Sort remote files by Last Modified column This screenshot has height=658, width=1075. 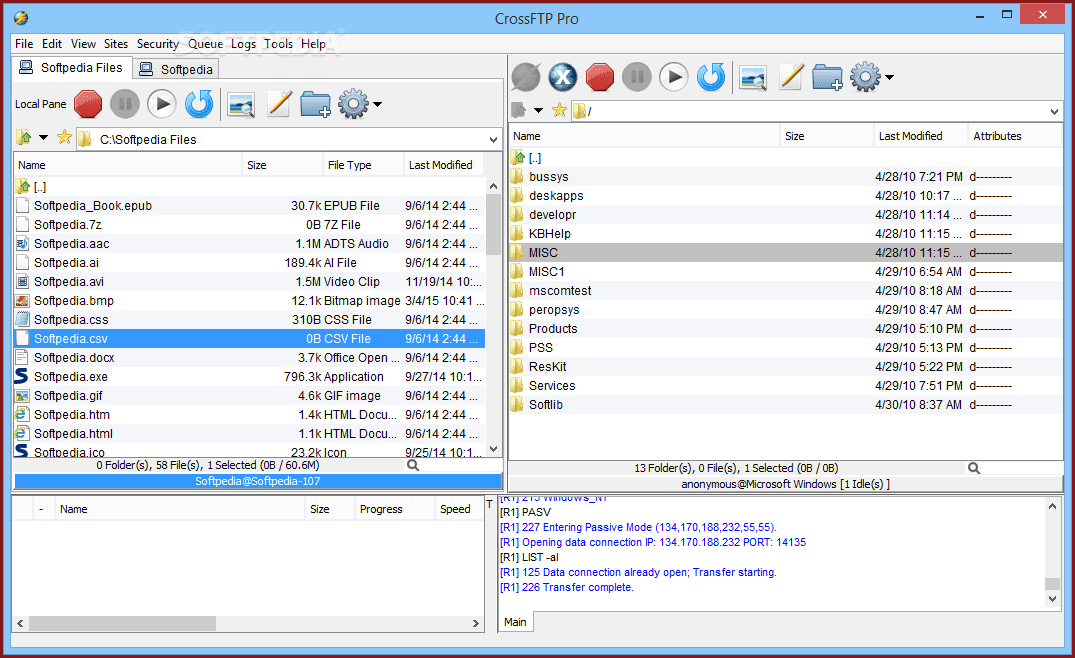tap(910, 136)
